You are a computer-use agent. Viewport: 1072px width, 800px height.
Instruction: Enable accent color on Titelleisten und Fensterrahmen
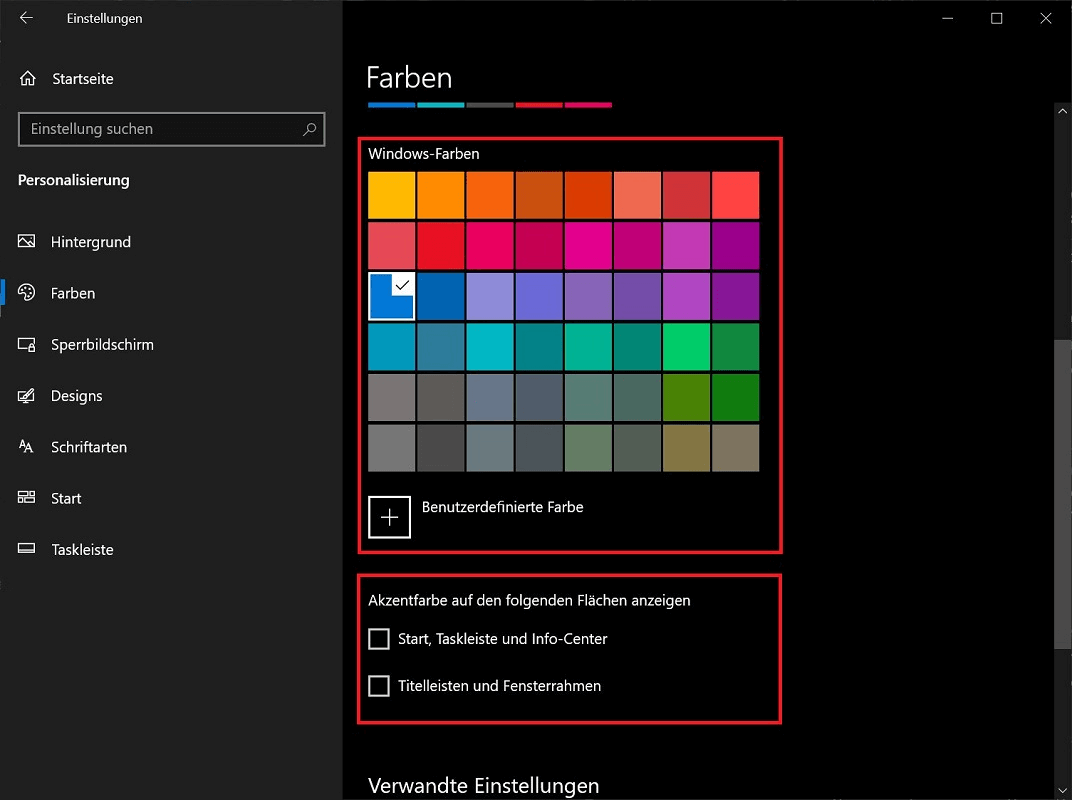point(379,686)
